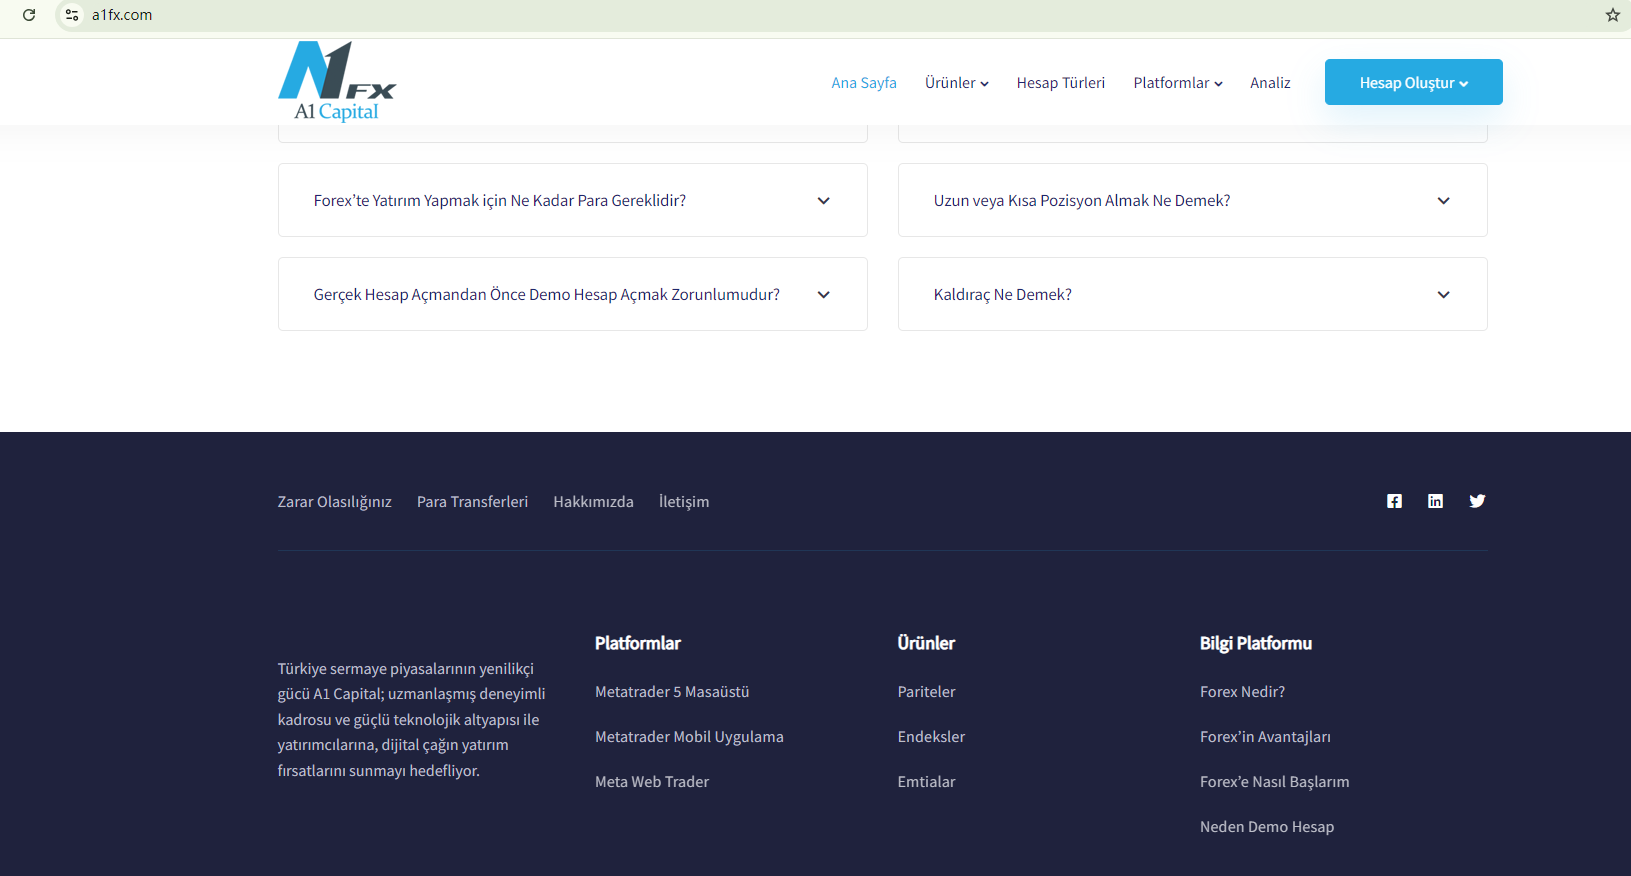Open the Para Transferleri footer link

pos(472,502)
